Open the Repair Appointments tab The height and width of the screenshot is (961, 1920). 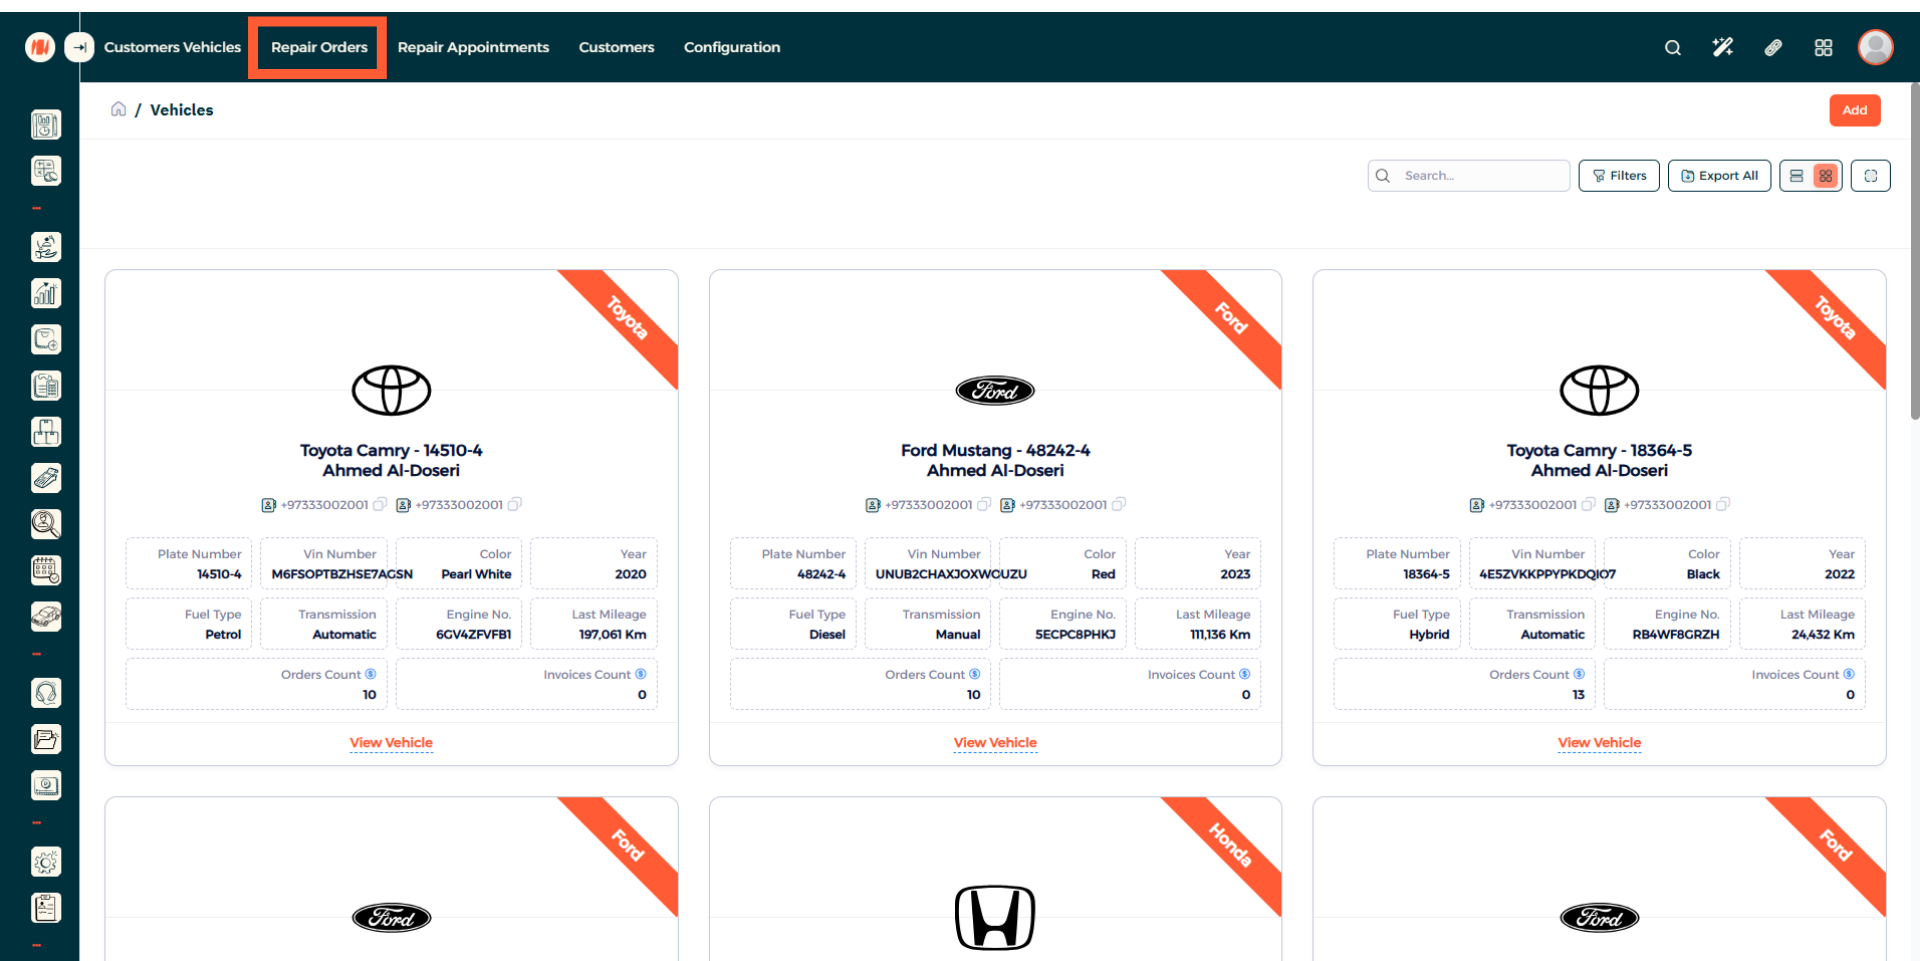(x=473, y=47)
